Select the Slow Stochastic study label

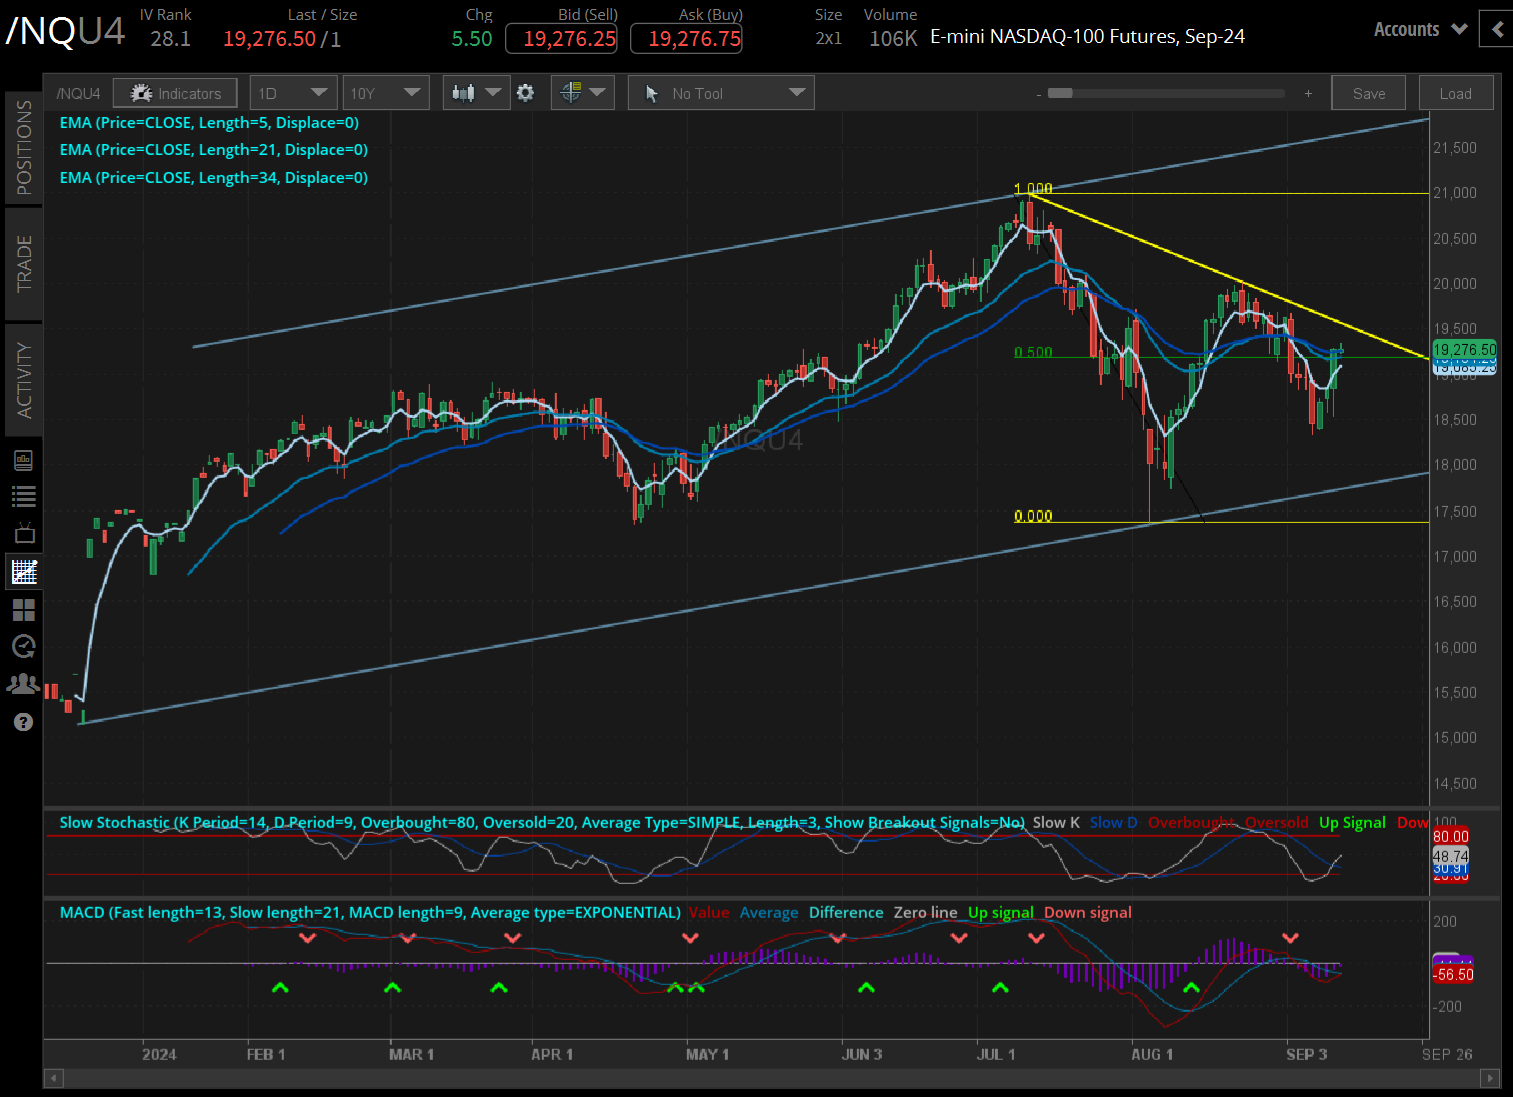click(x=542, y=823)
